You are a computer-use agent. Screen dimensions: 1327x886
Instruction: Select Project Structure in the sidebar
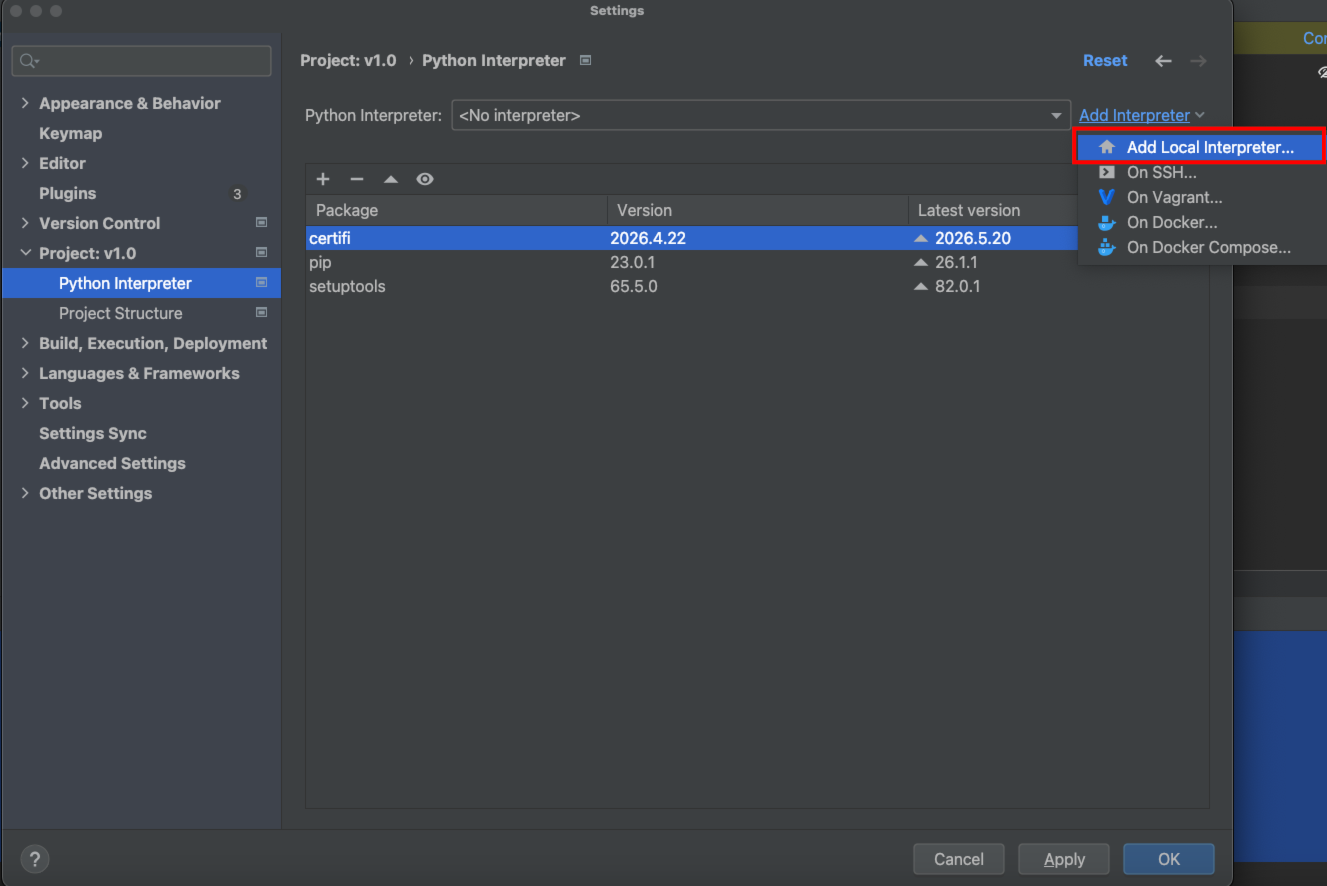(121, 313)
